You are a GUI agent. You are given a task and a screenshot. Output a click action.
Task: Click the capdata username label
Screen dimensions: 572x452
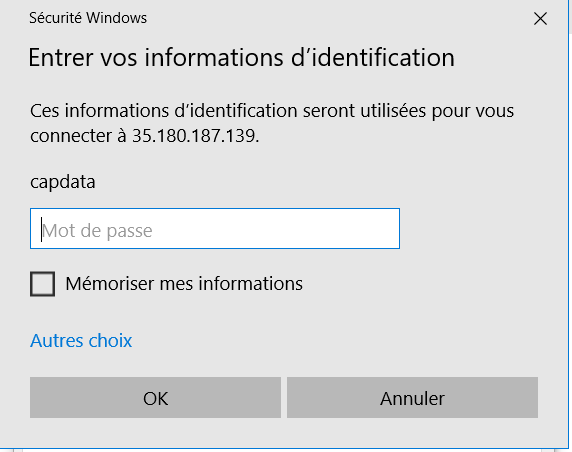pyautogui.click(x=63, y=182)
